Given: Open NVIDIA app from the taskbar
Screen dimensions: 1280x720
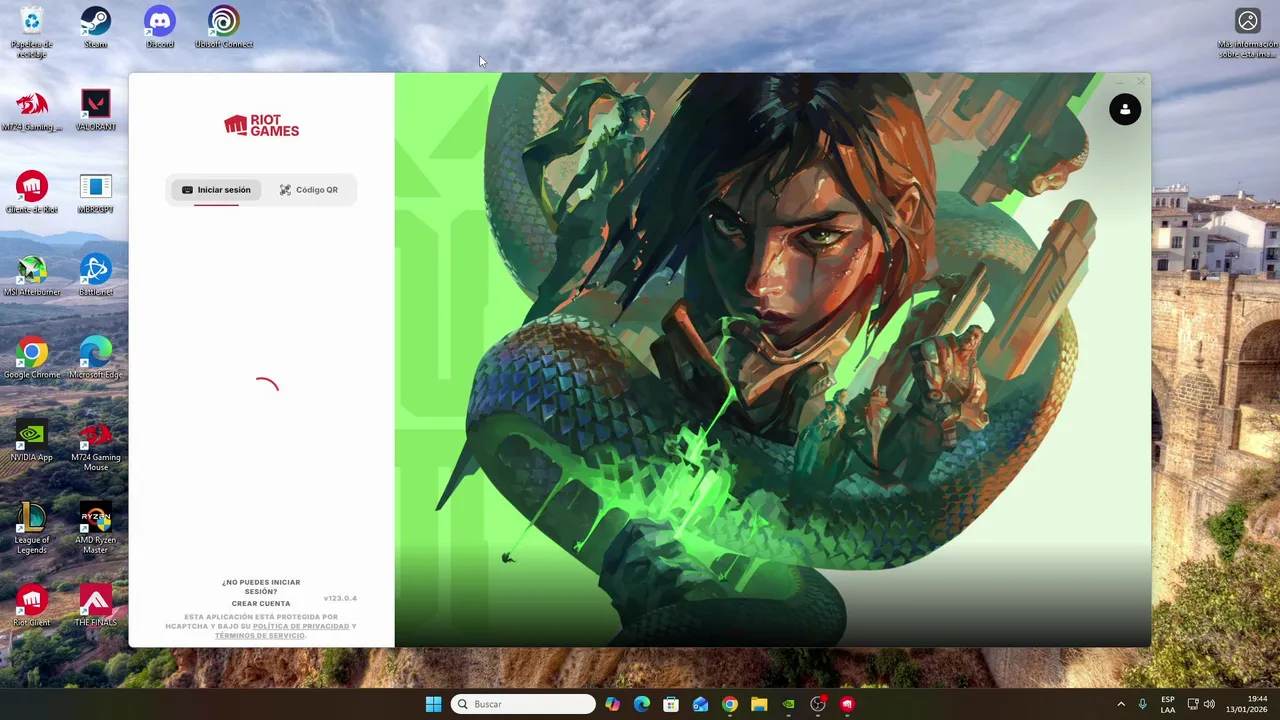Looking at the screenshot, I should point(788,704).
